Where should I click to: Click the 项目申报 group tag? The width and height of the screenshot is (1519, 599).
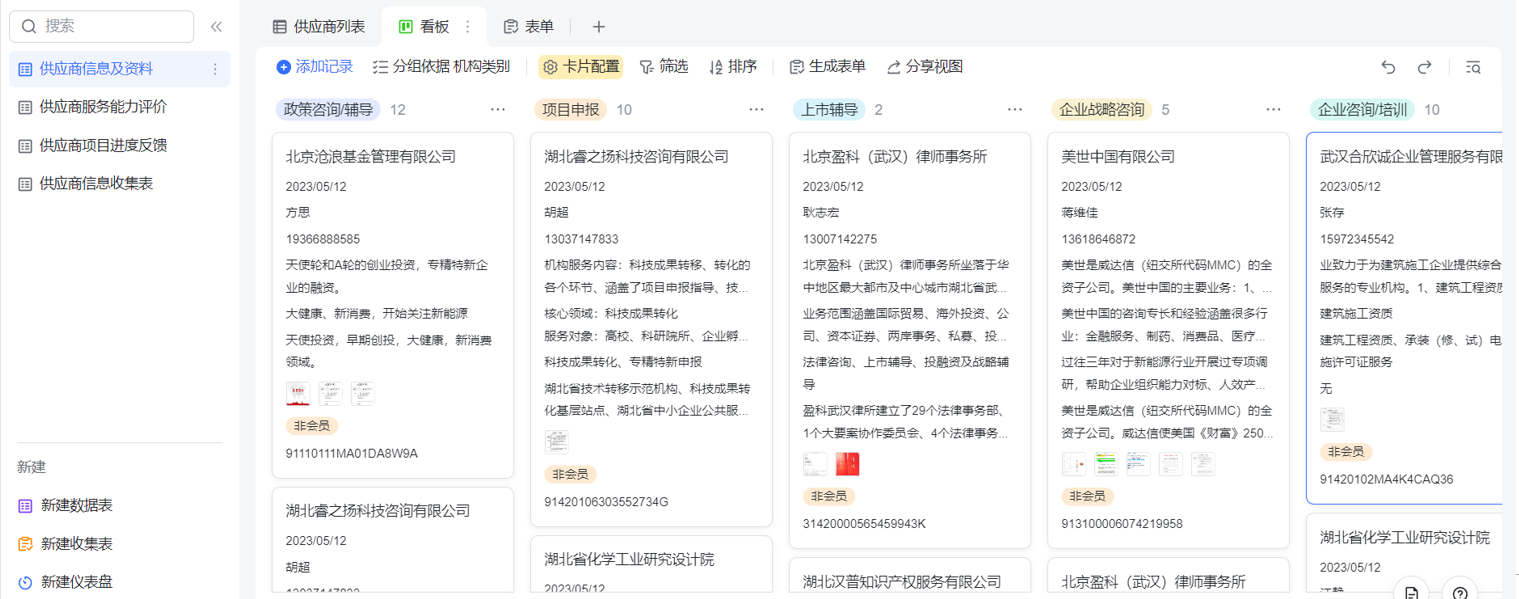(570, 110)
